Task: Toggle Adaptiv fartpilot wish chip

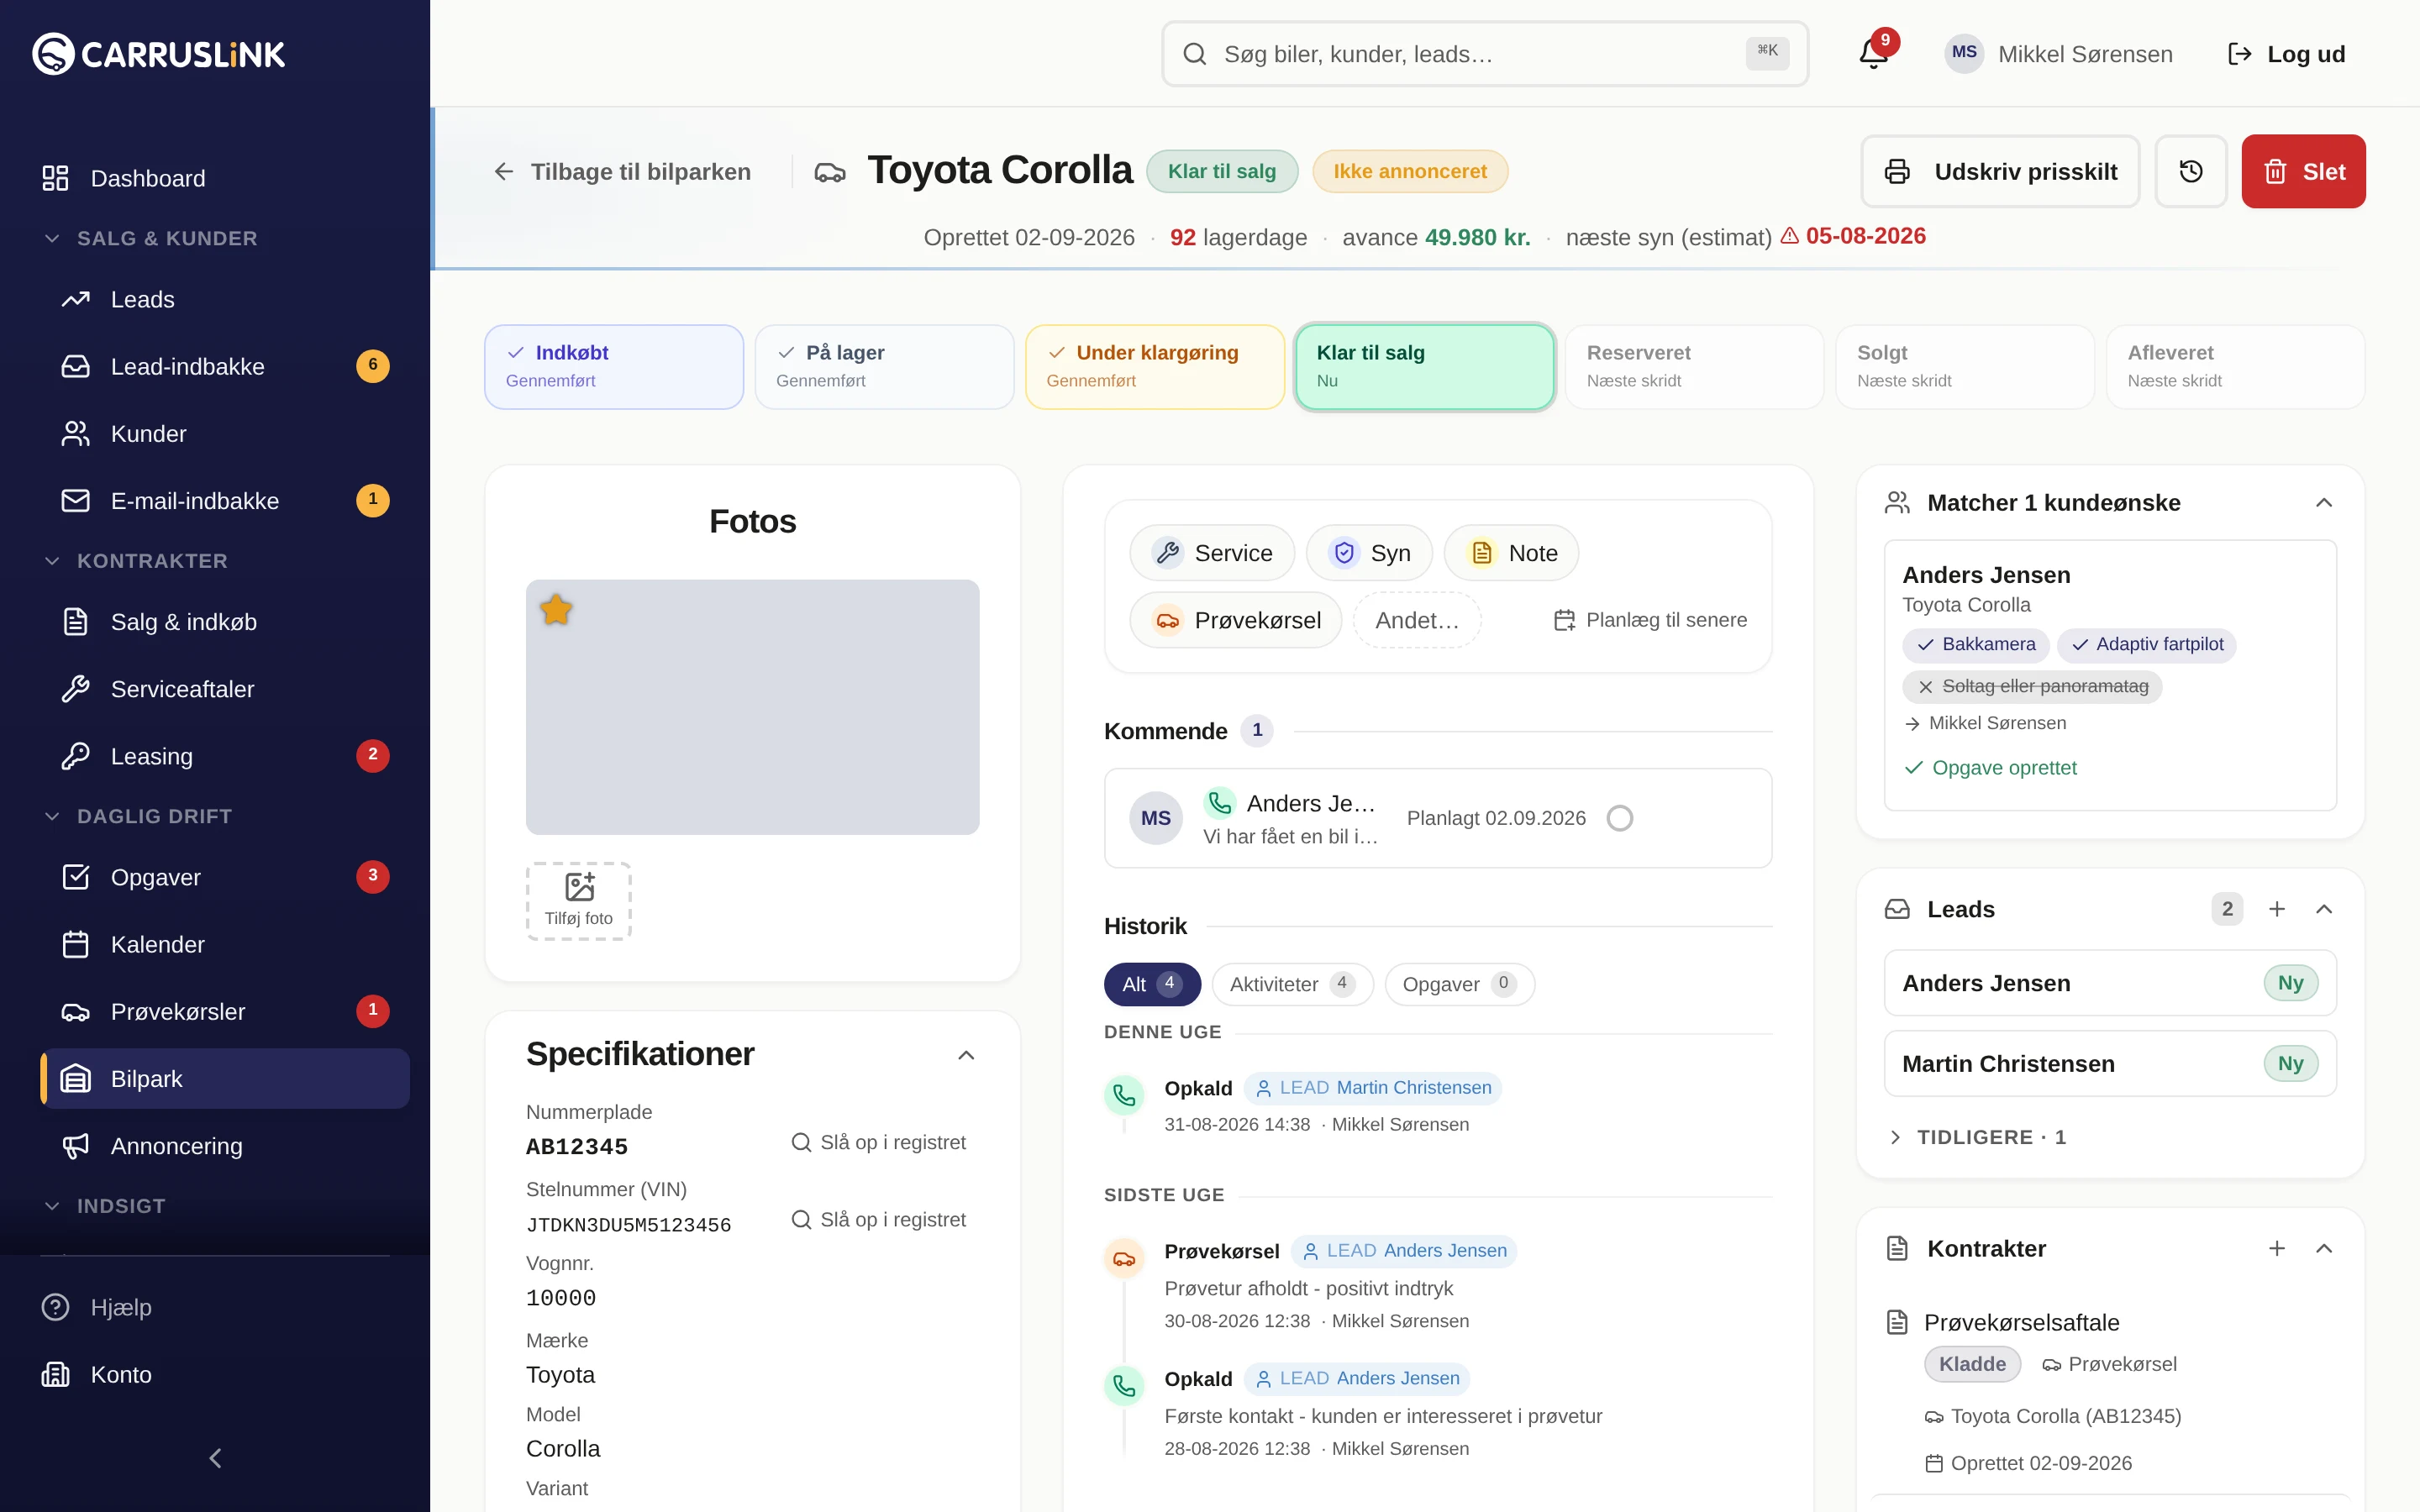Action: pyautogui.click(x=2147, y=645)
